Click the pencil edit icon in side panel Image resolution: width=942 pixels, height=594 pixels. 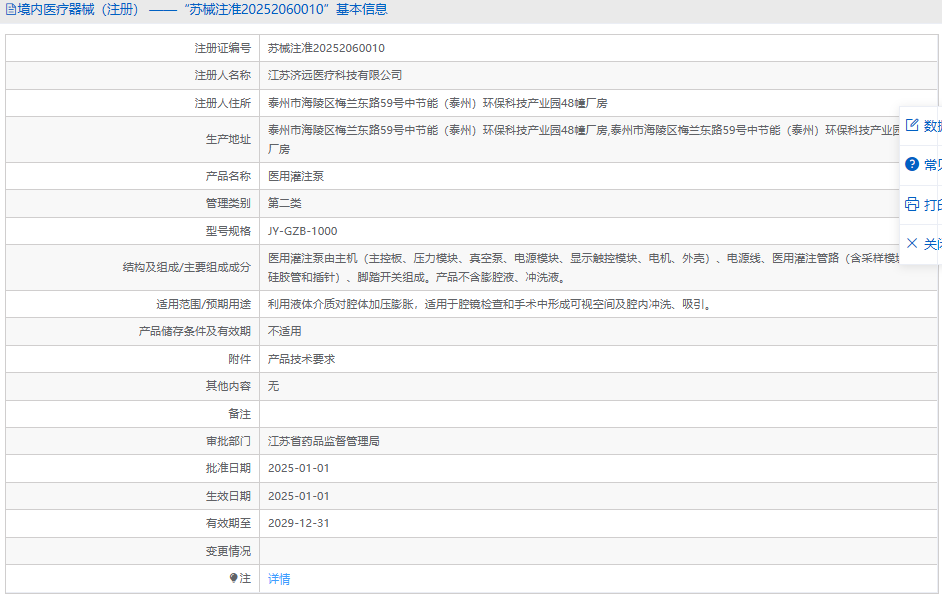click(911, 126)
